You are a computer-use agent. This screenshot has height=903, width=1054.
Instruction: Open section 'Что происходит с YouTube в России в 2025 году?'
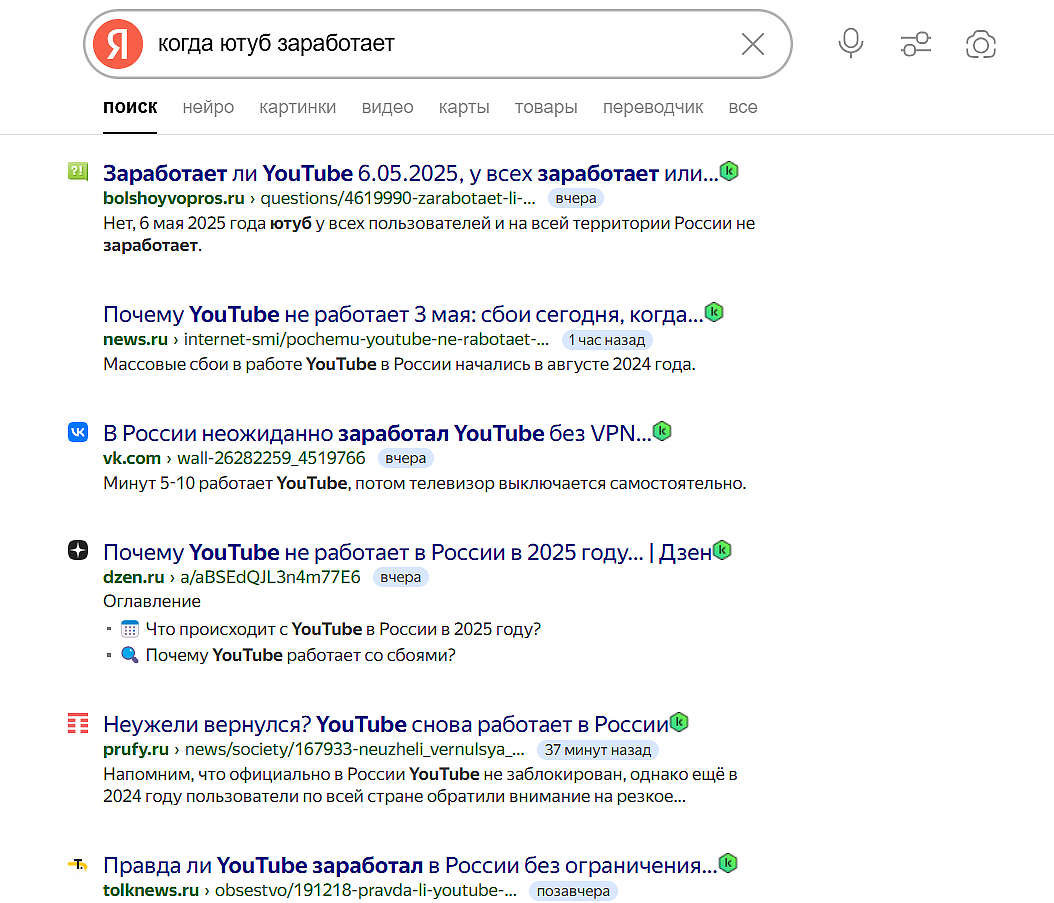point(343,629)
